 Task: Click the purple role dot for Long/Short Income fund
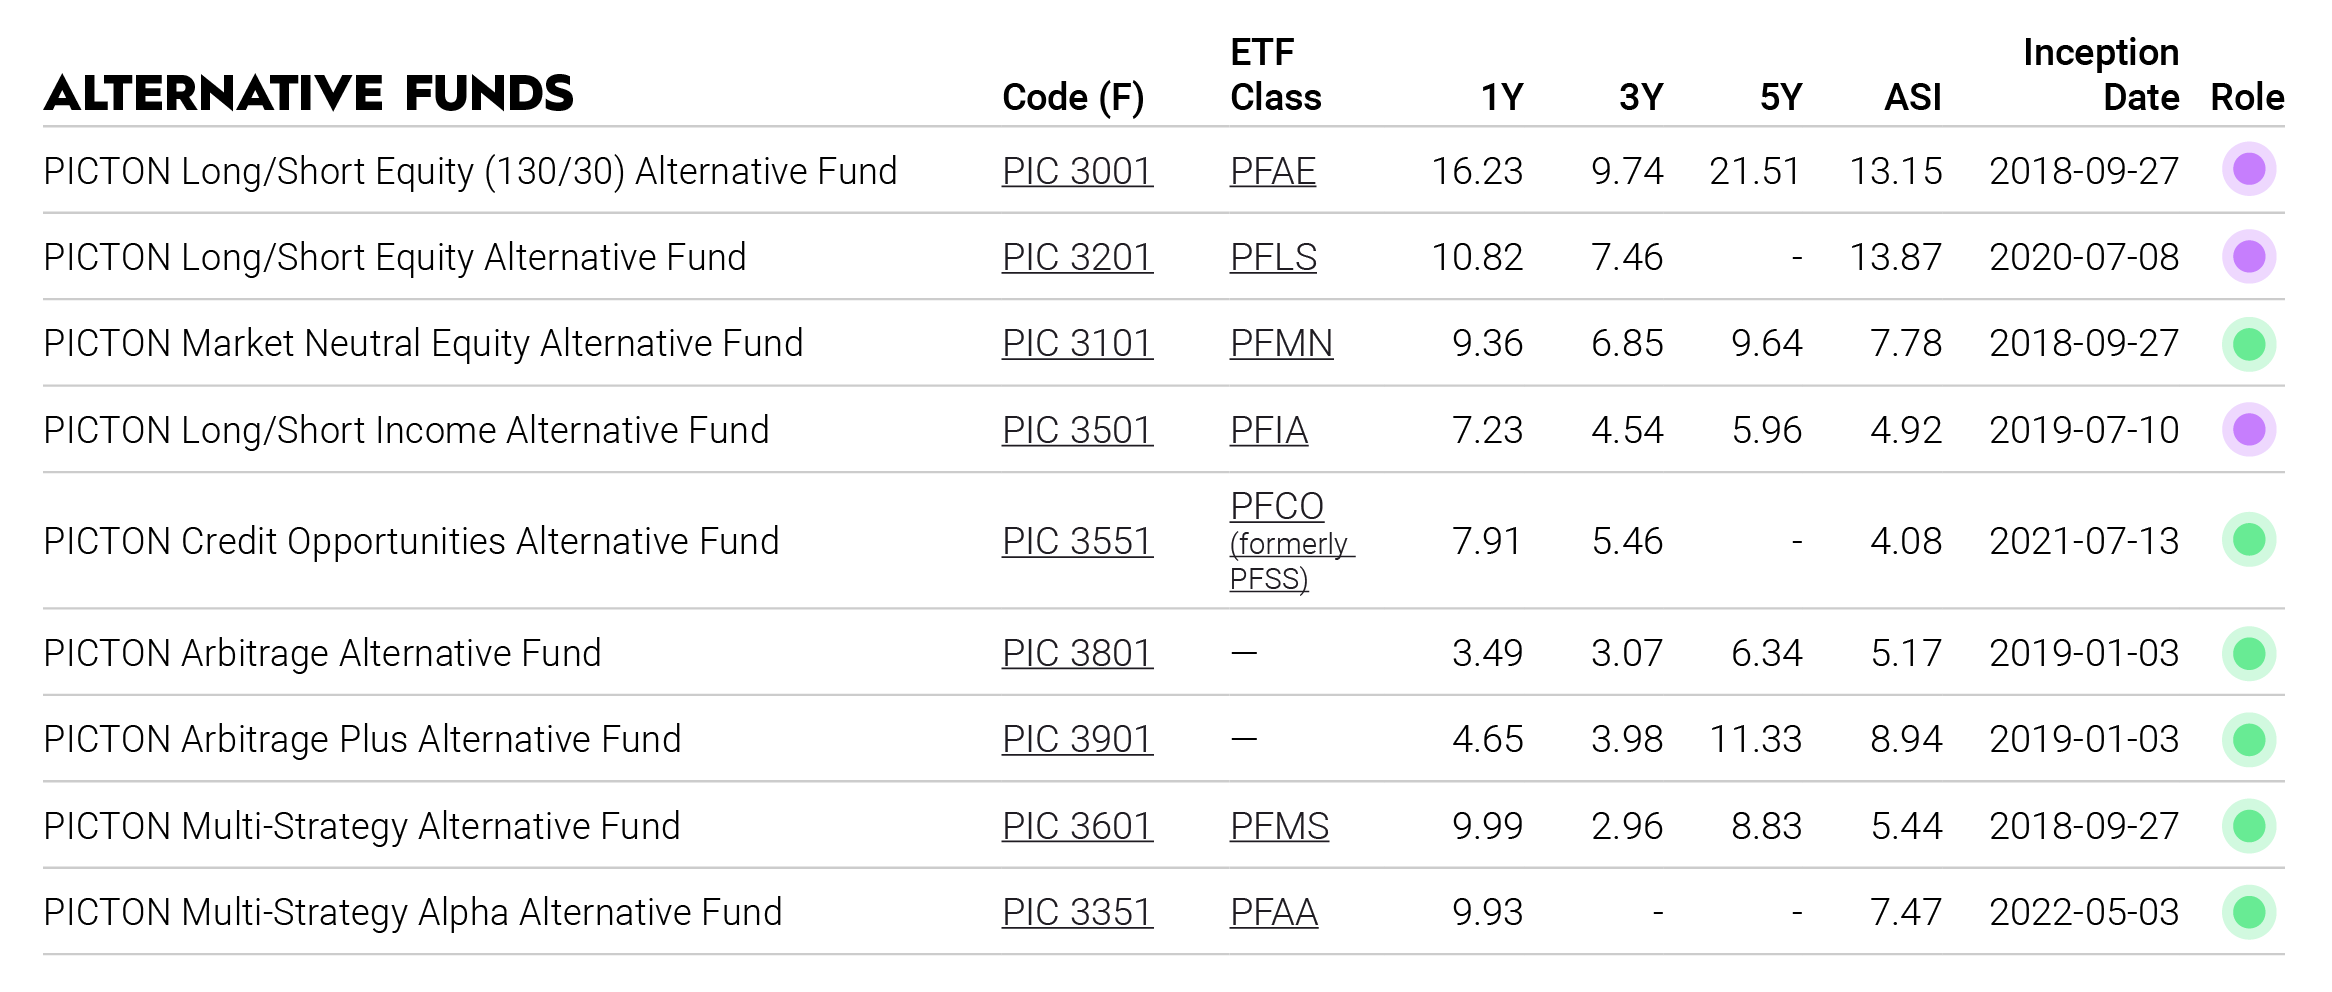click(x=2248, y=430)
